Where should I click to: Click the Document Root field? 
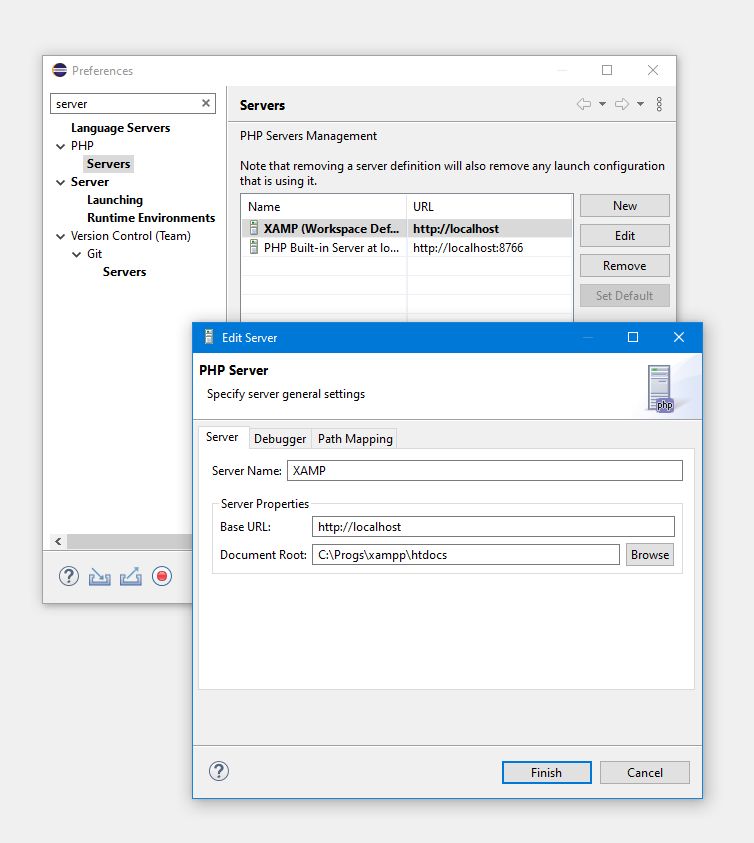point(466,555)
